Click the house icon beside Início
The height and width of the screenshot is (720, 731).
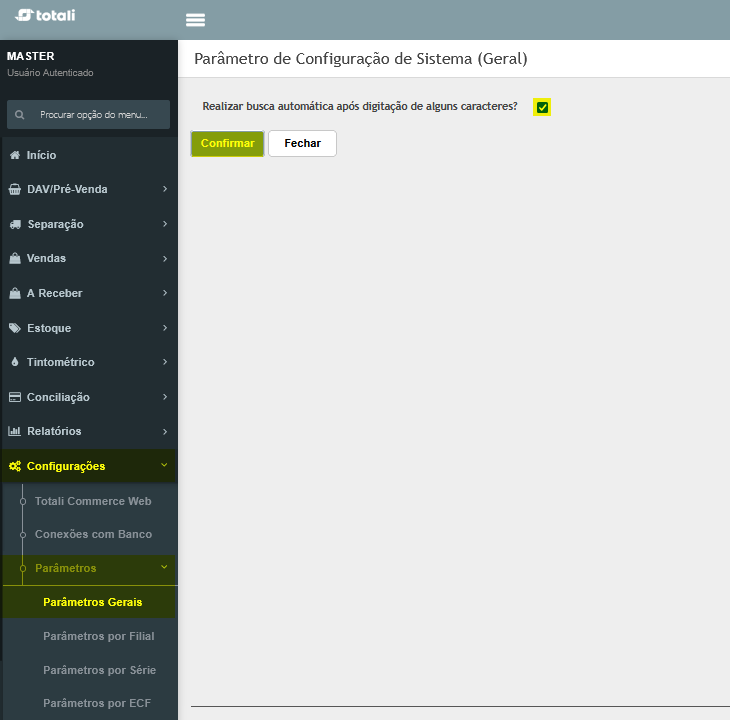[x=15, y=155]
